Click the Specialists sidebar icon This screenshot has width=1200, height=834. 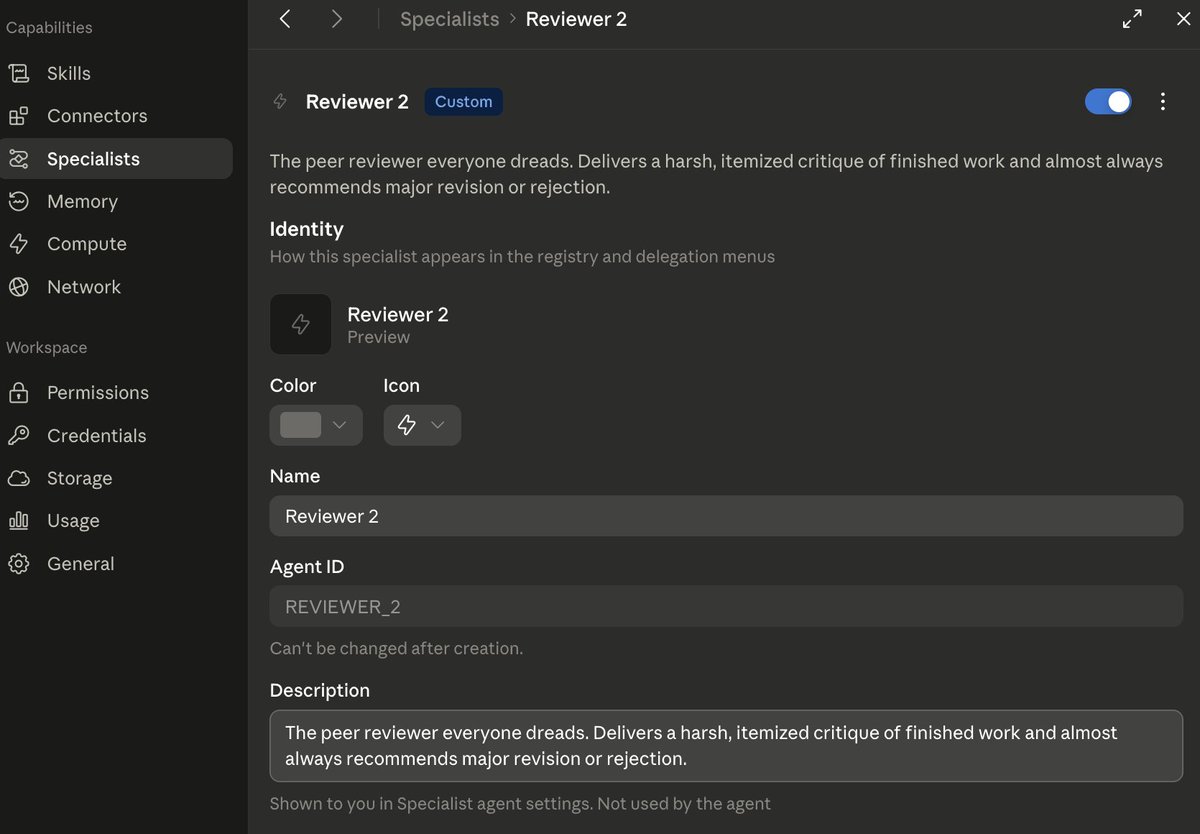click(x=18, y=159)
